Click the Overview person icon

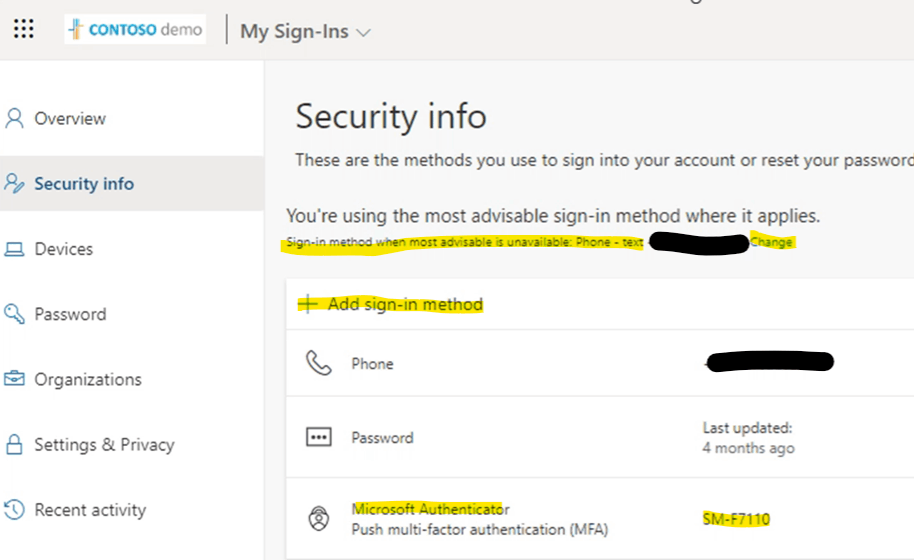click(14, 118)
